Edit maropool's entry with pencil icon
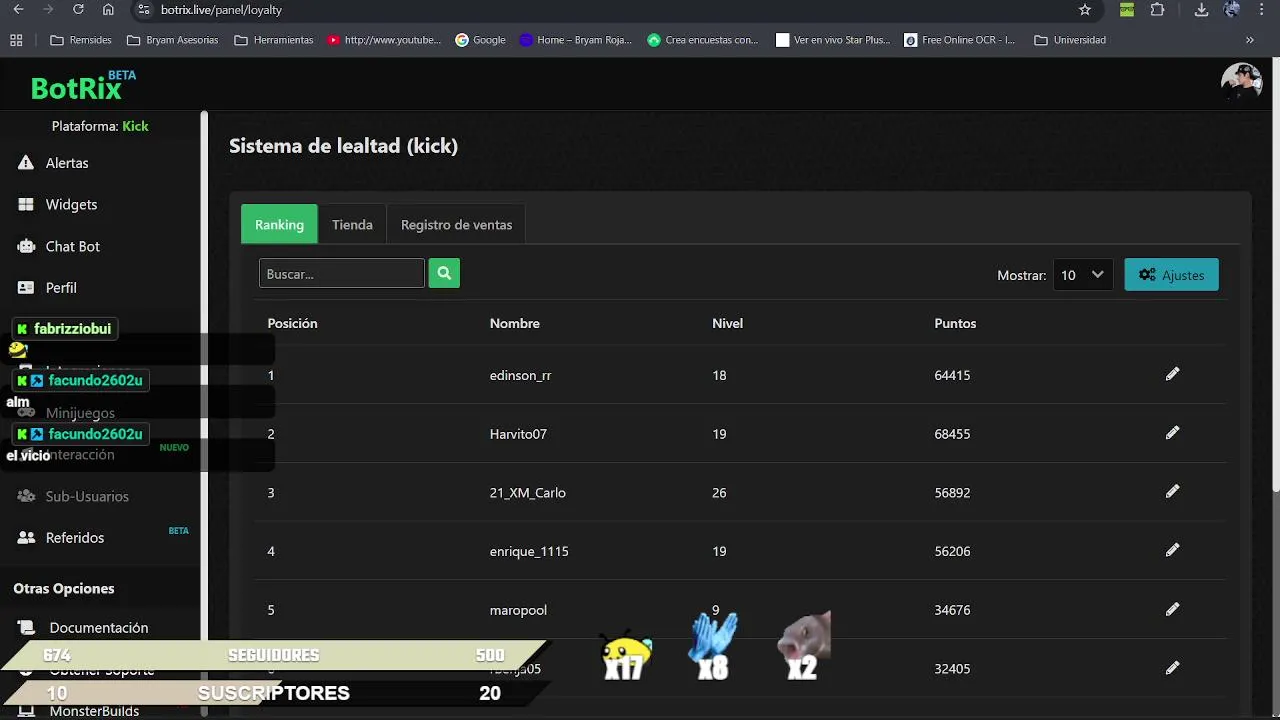1280x720 pixels. coord(1172,609)
